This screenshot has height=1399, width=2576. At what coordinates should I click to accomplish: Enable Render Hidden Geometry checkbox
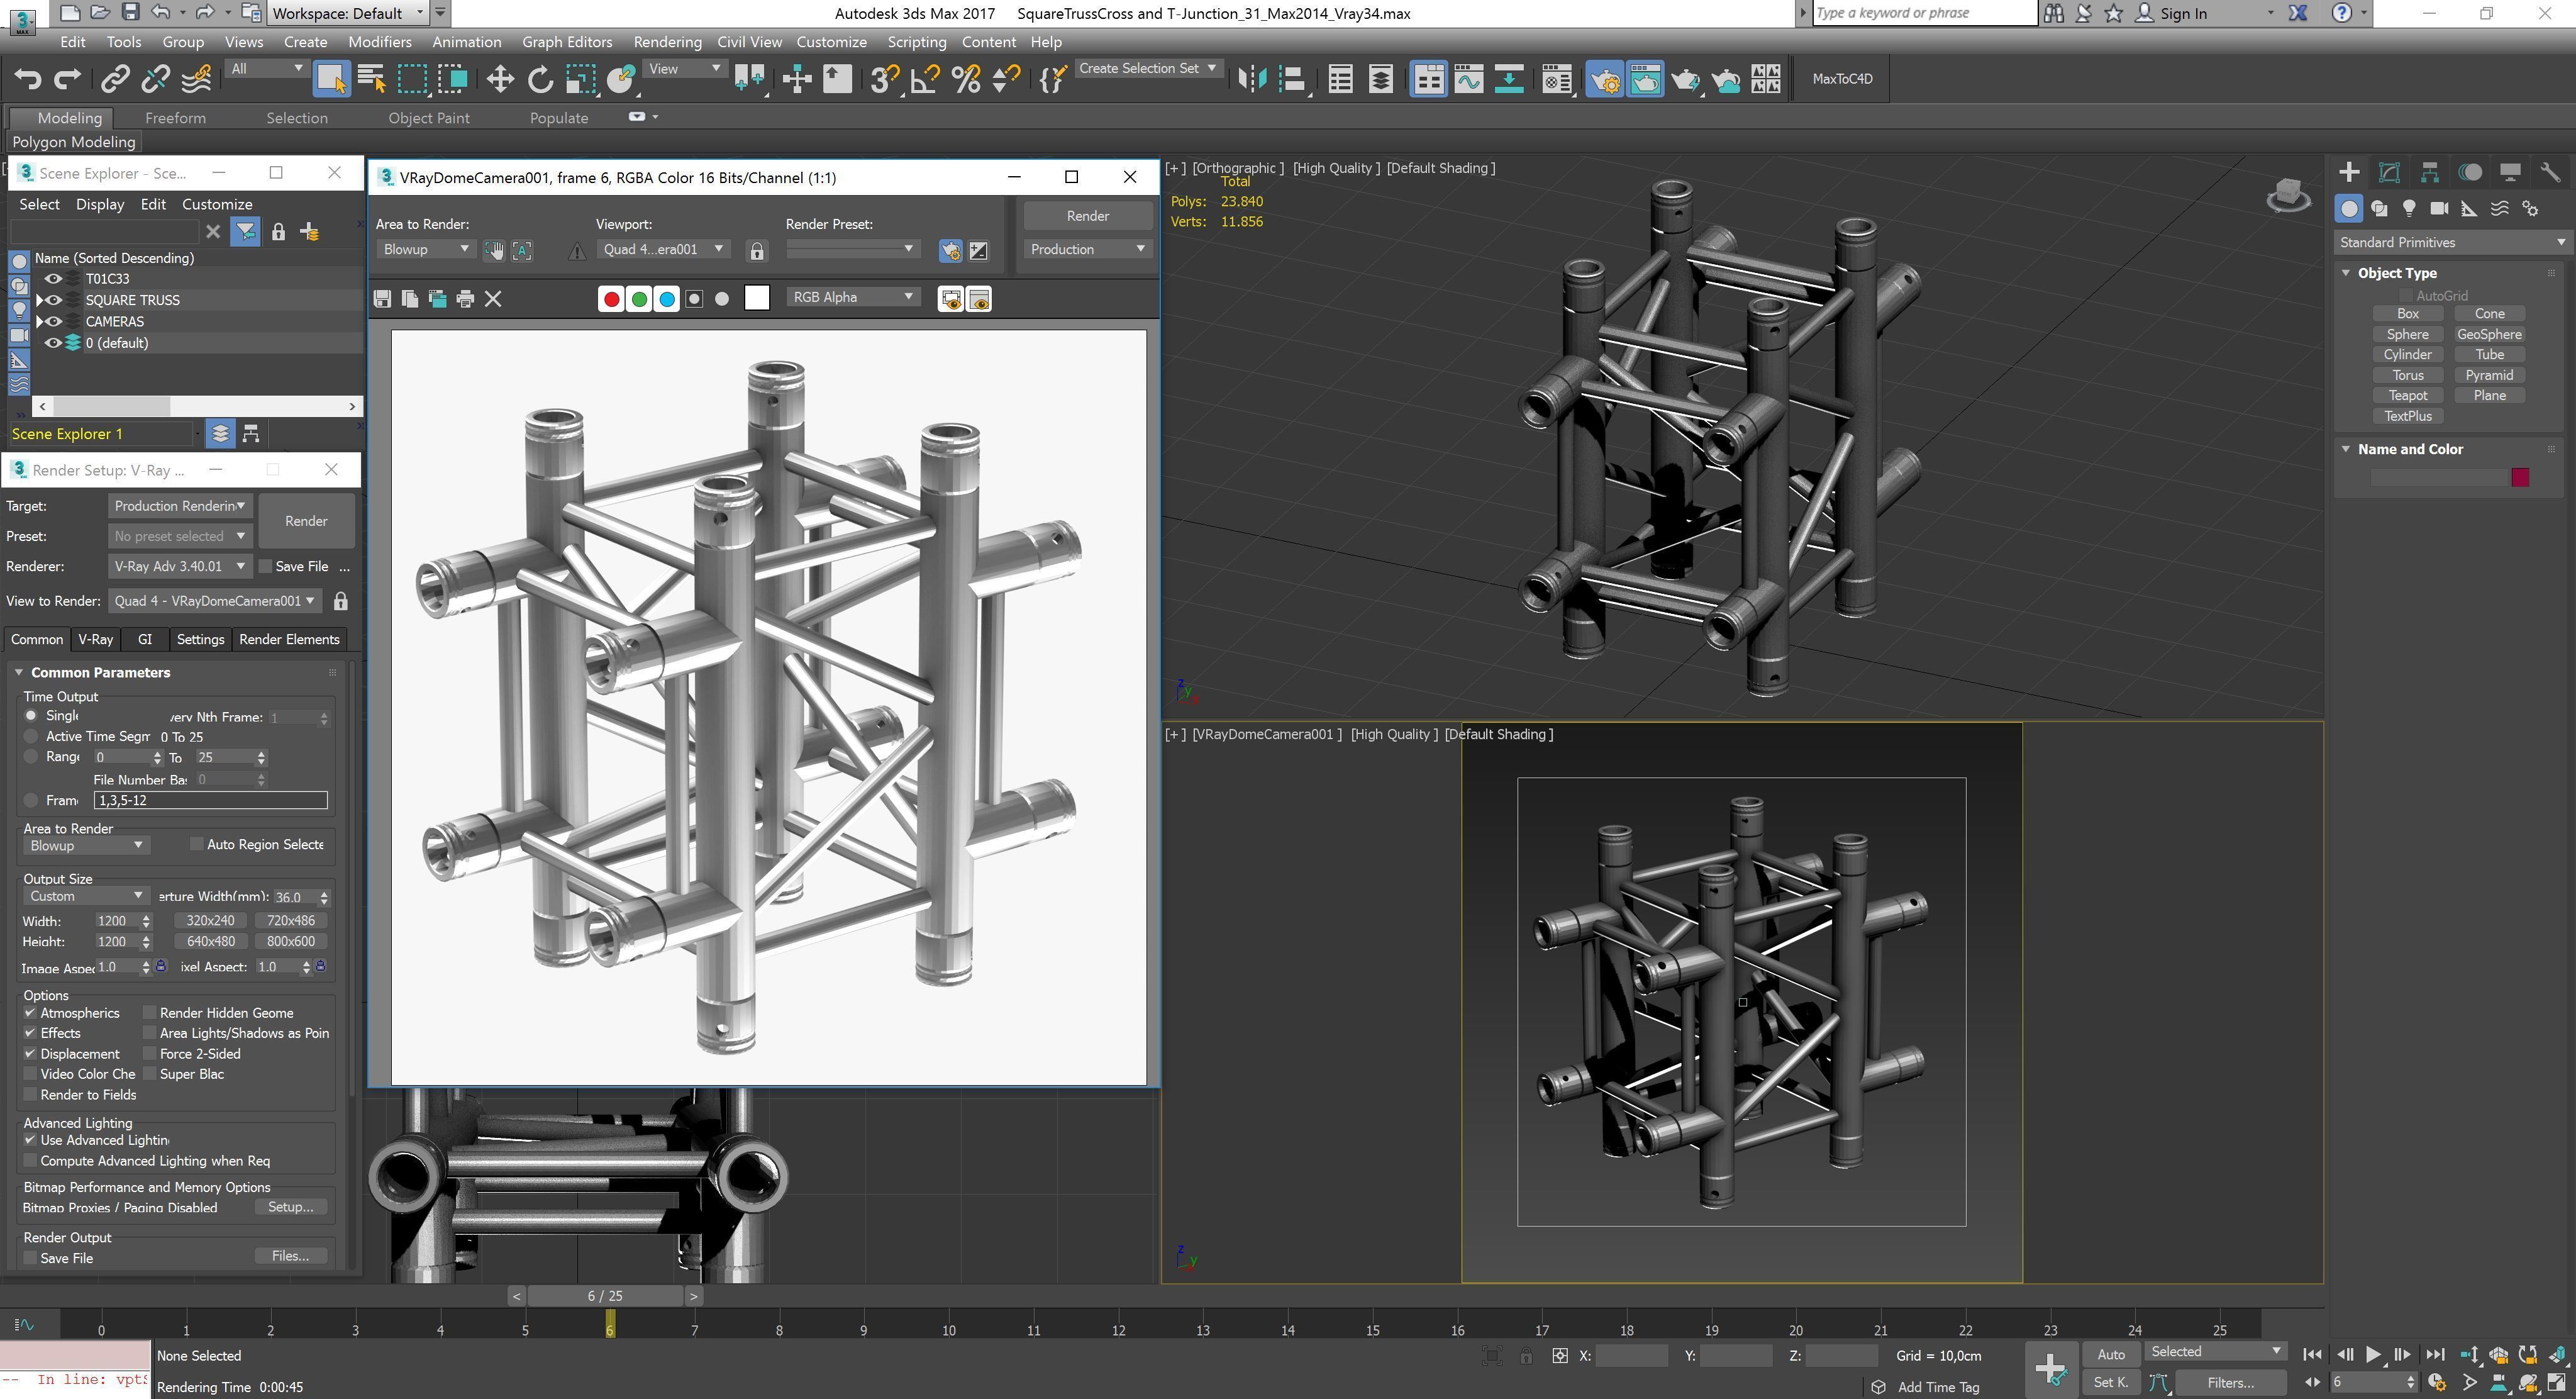coord(150,1013)
